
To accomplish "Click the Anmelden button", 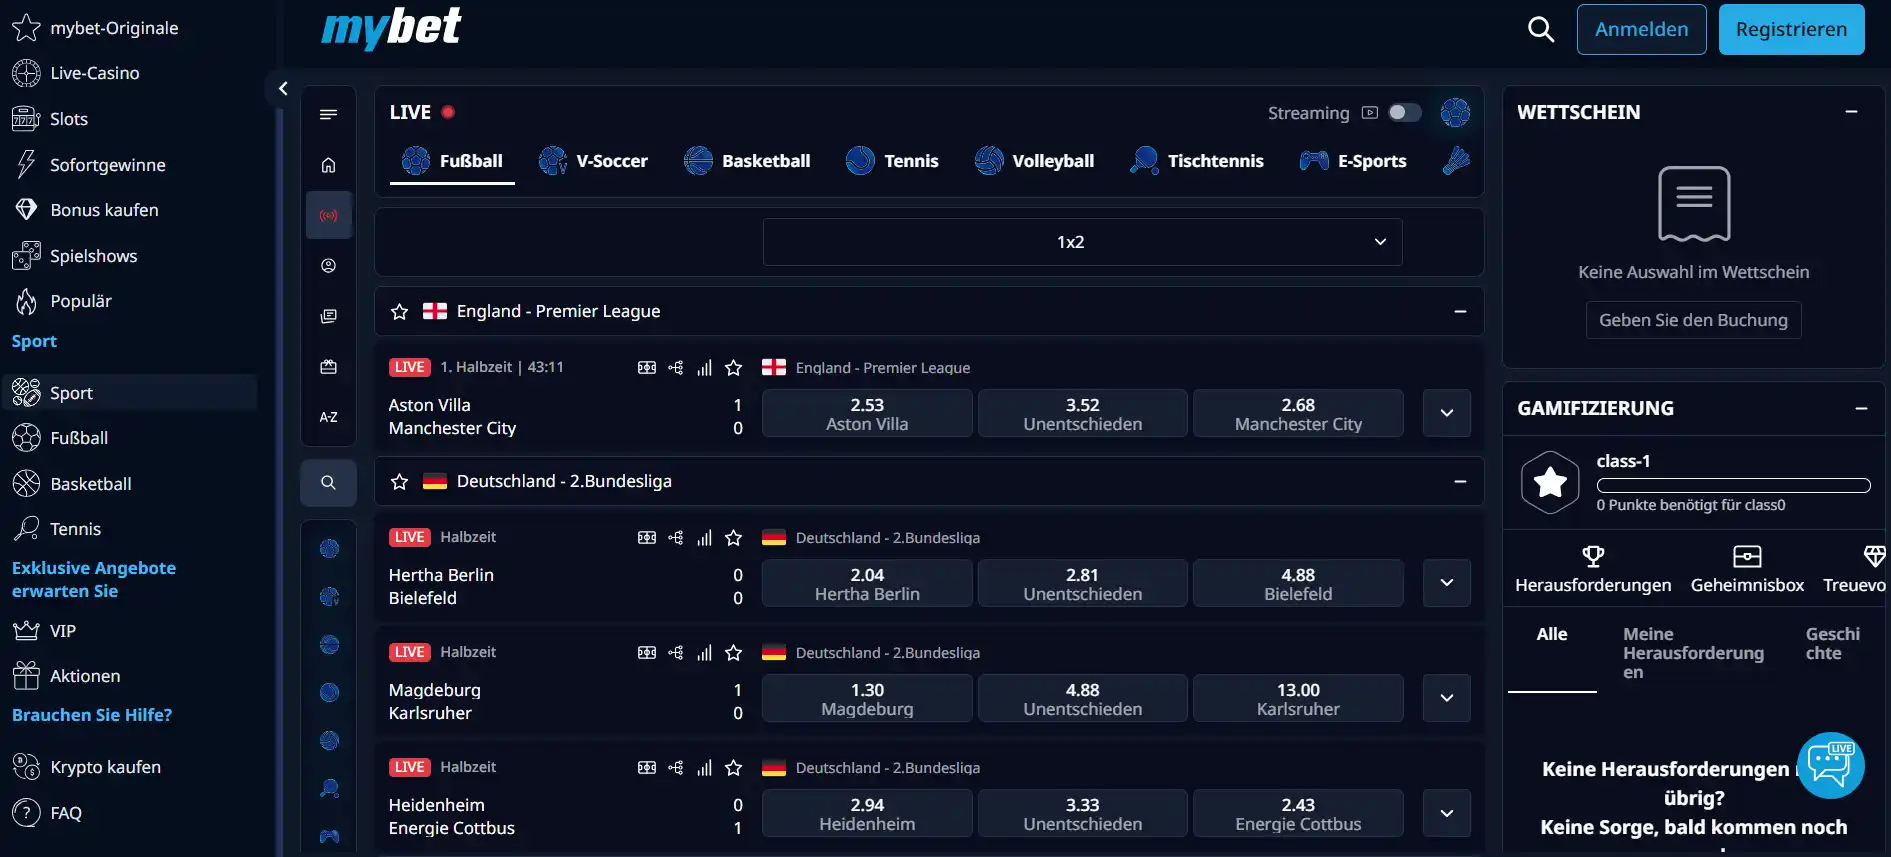I will (1641, 29).
